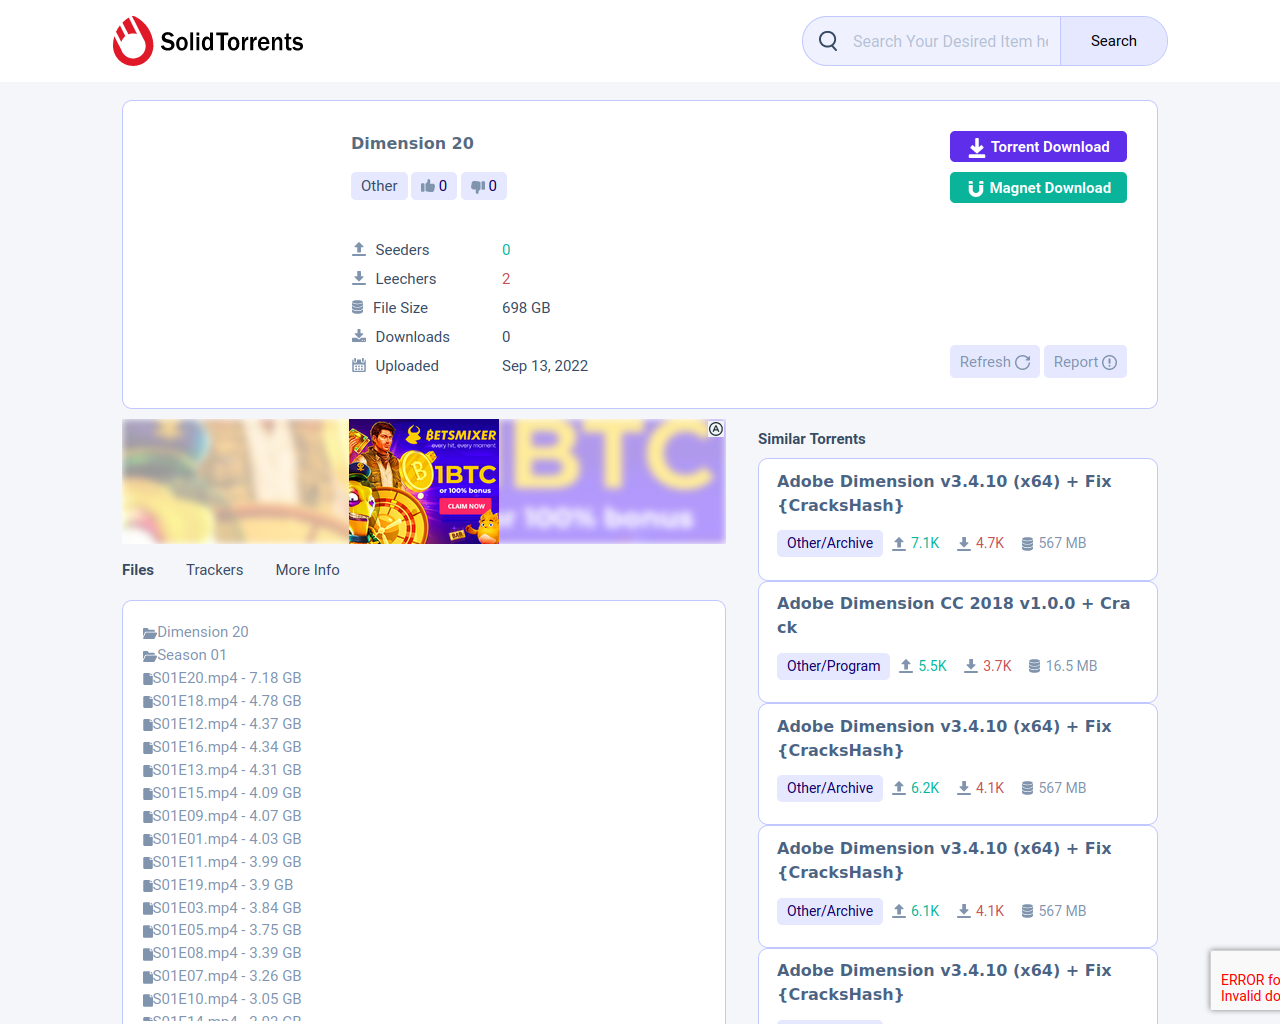Click the Search button
The image size is (1280, 1024).
1114,41
